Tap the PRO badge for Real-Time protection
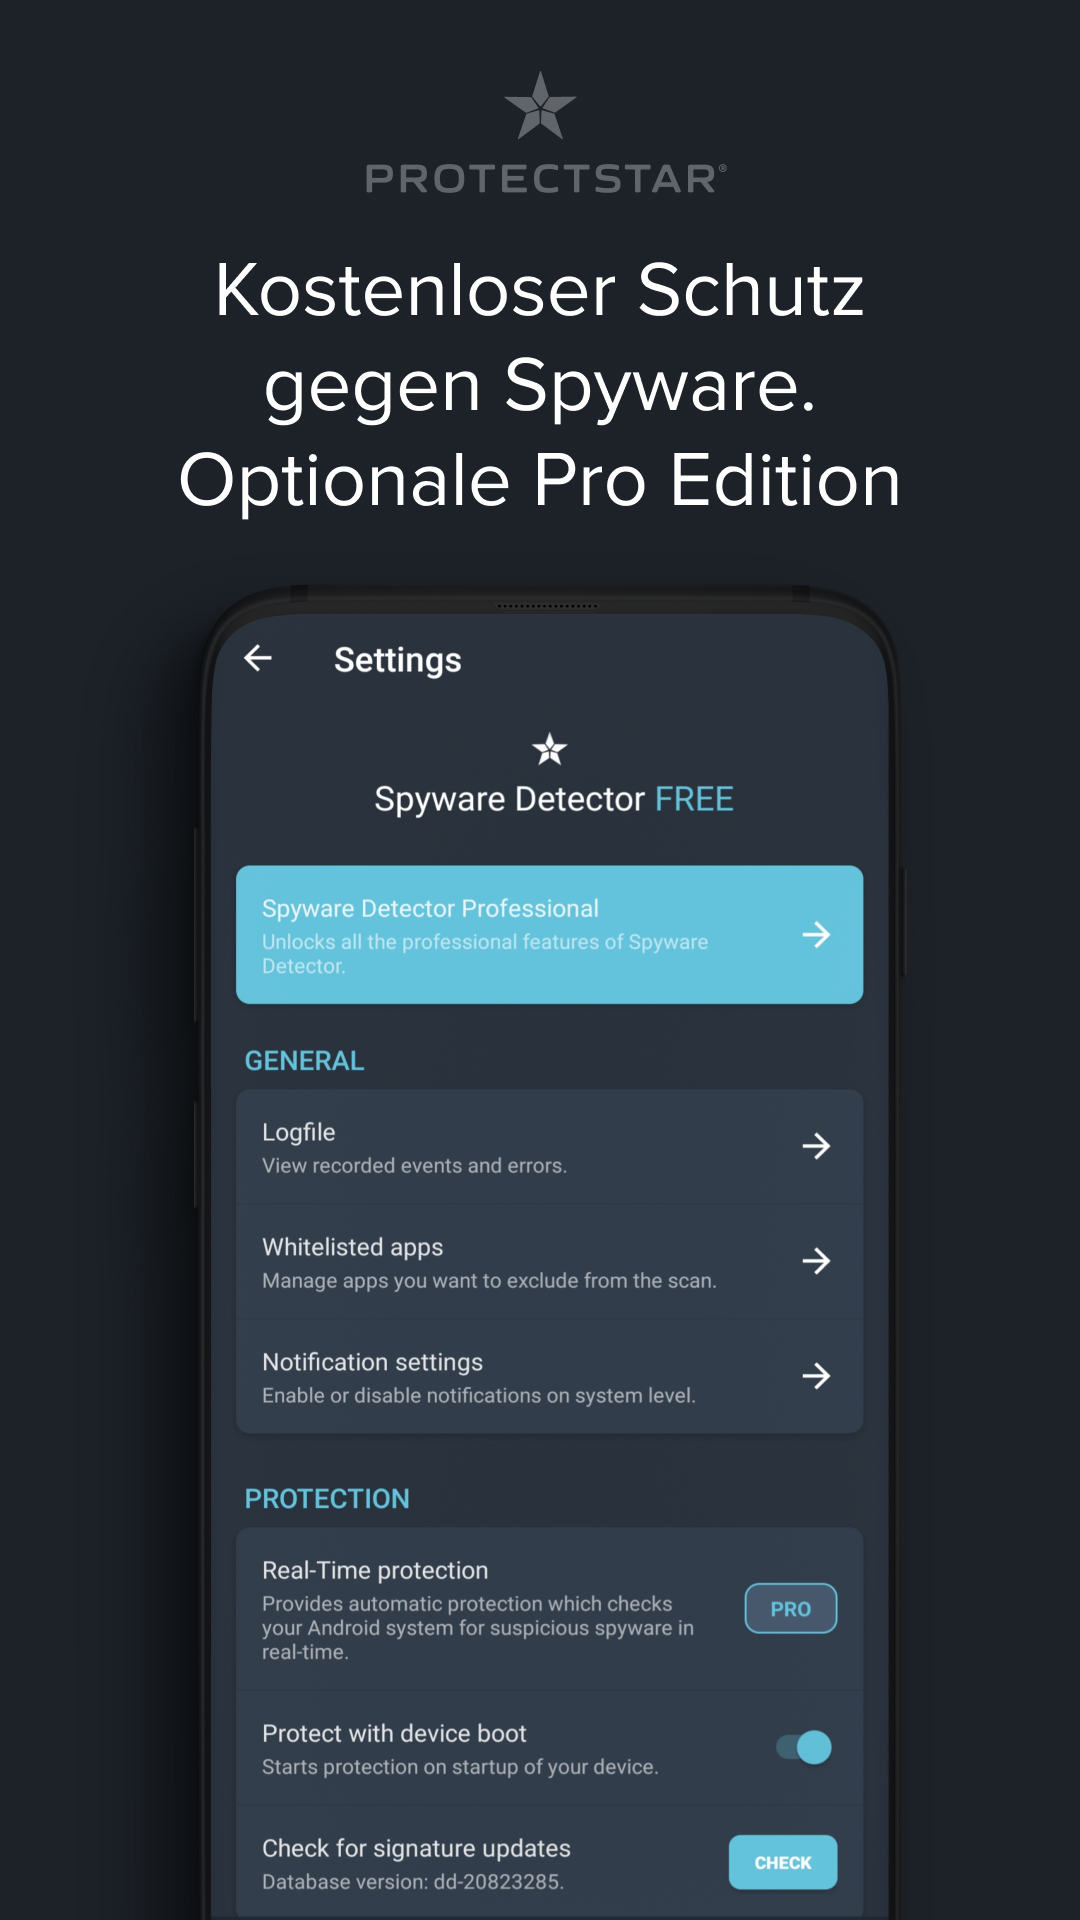 point(791,1608)
